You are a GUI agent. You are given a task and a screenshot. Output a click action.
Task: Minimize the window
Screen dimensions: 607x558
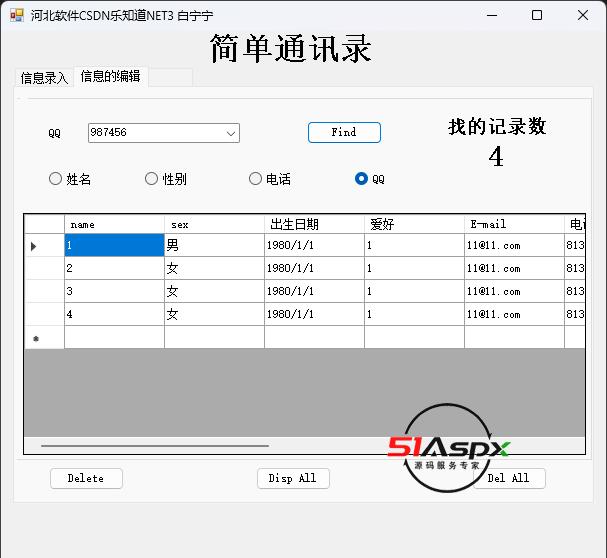coord(492,15)
